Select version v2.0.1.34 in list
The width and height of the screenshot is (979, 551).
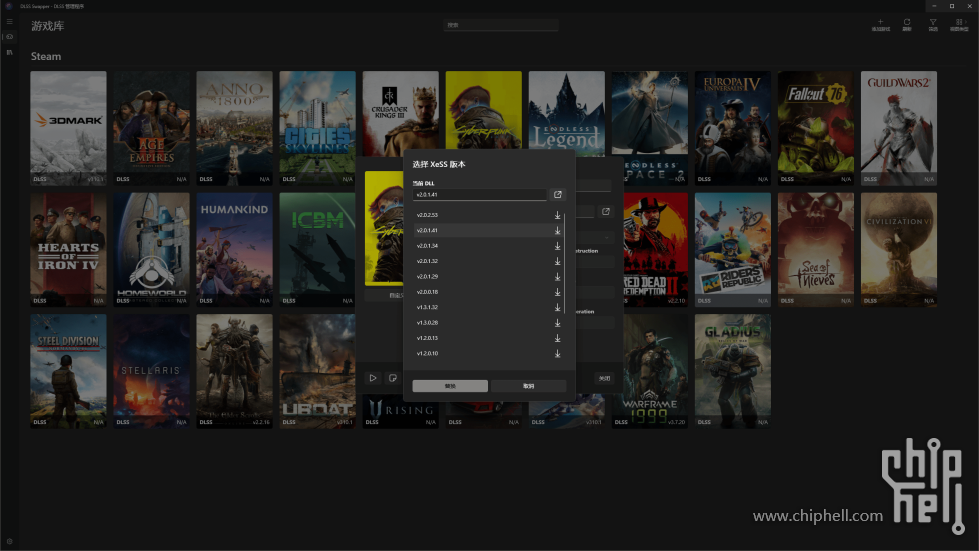(488, 246)
